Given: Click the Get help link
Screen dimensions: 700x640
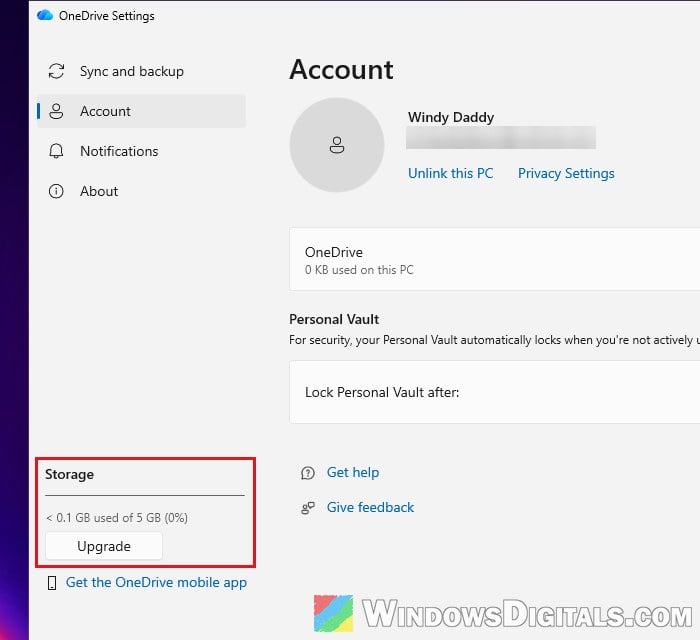Looking at the screenshot, I should (x=353, y=472).
